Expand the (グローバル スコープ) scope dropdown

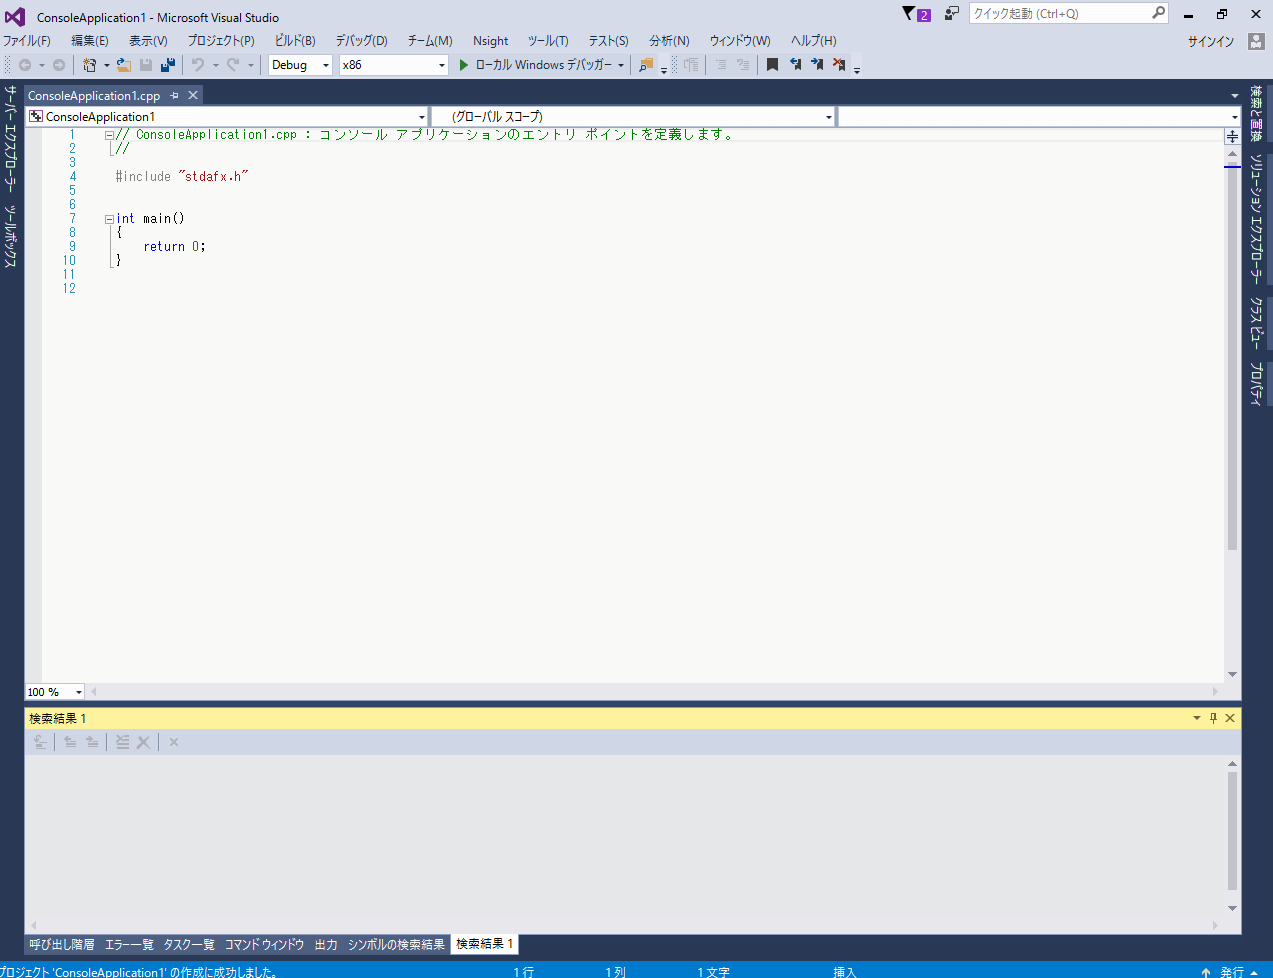coord(828,117)
